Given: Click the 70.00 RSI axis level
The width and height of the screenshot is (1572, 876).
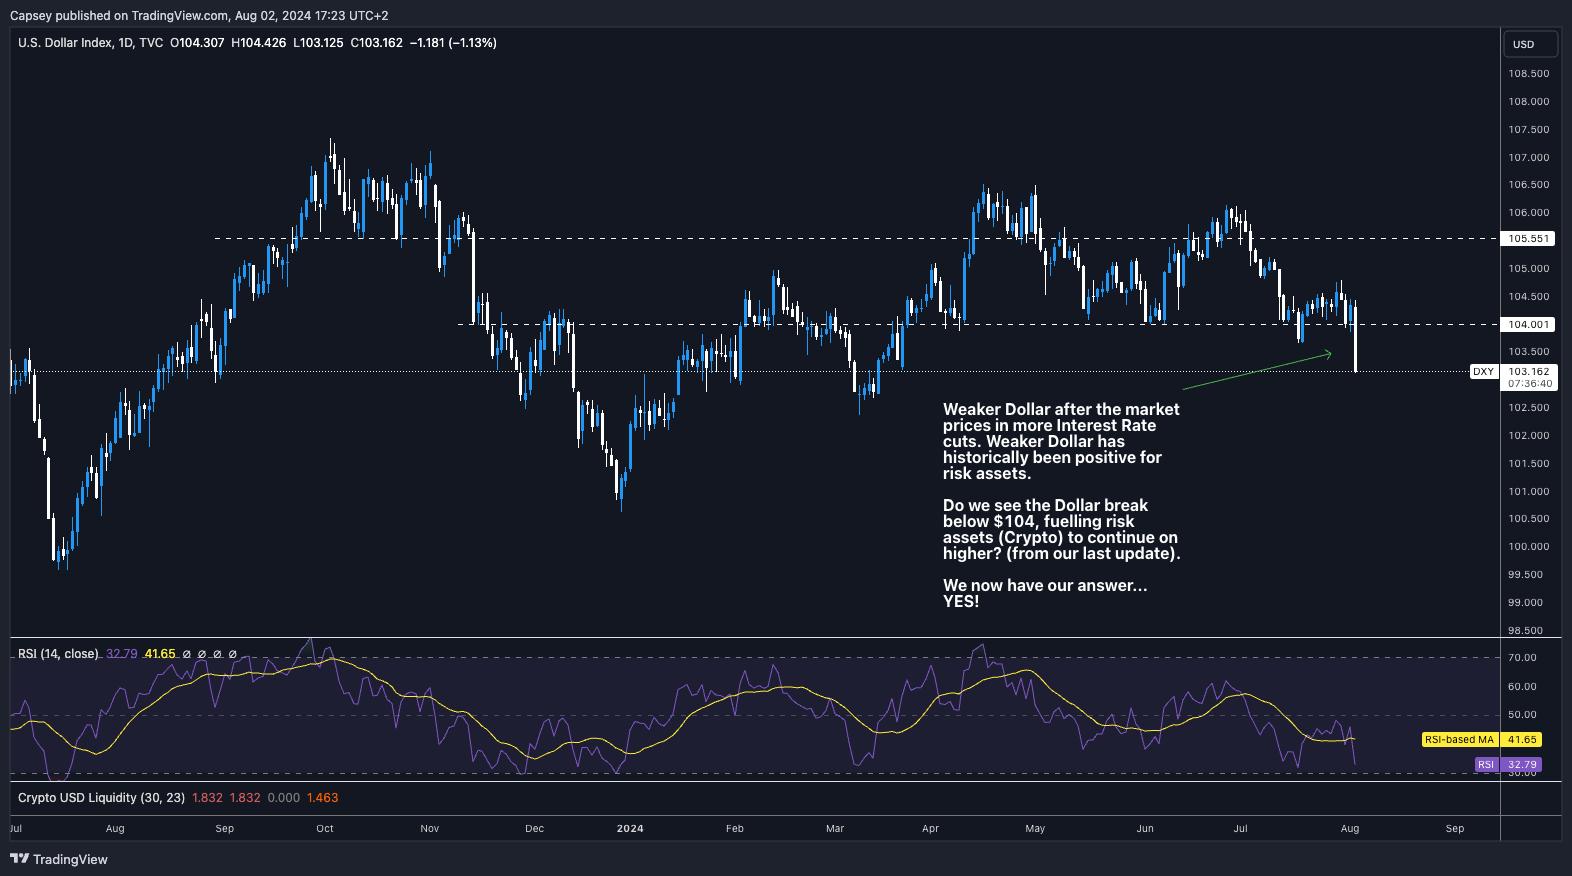Looking at the screenshot, I should pyautogui.click(x=1523, y=658).
